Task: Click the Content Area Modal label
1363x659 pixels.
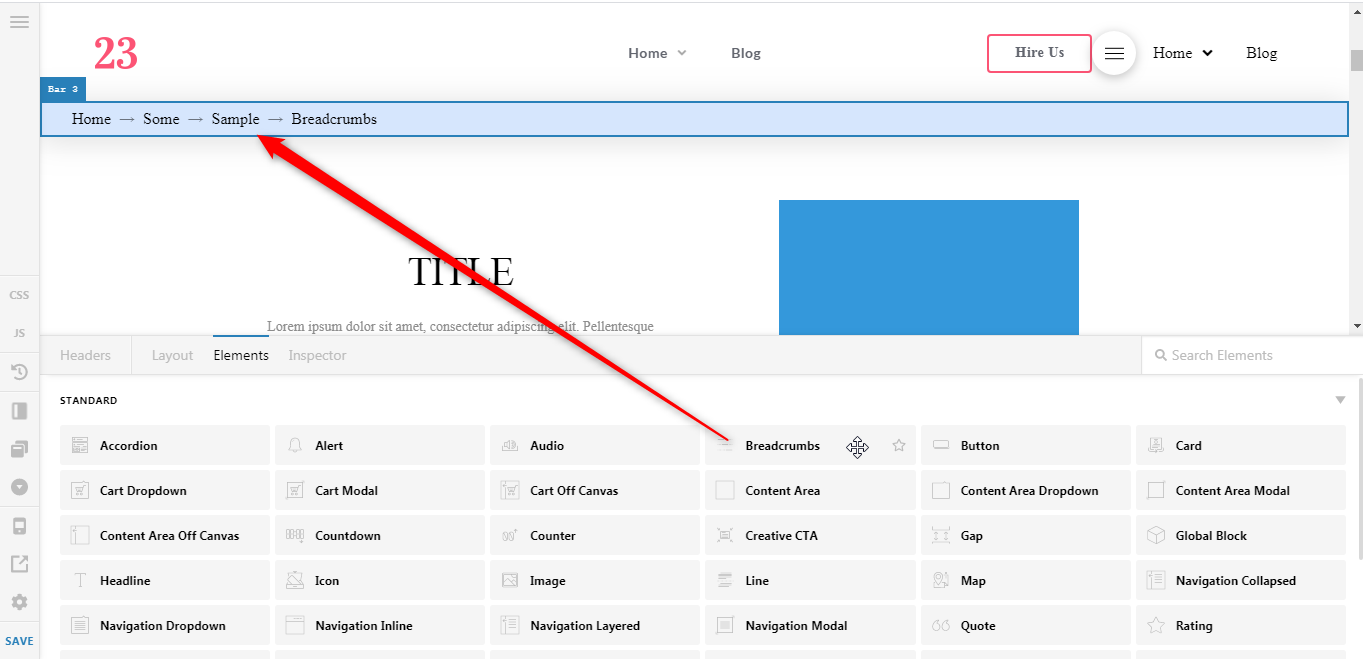Action: (x=1232, y=491)
